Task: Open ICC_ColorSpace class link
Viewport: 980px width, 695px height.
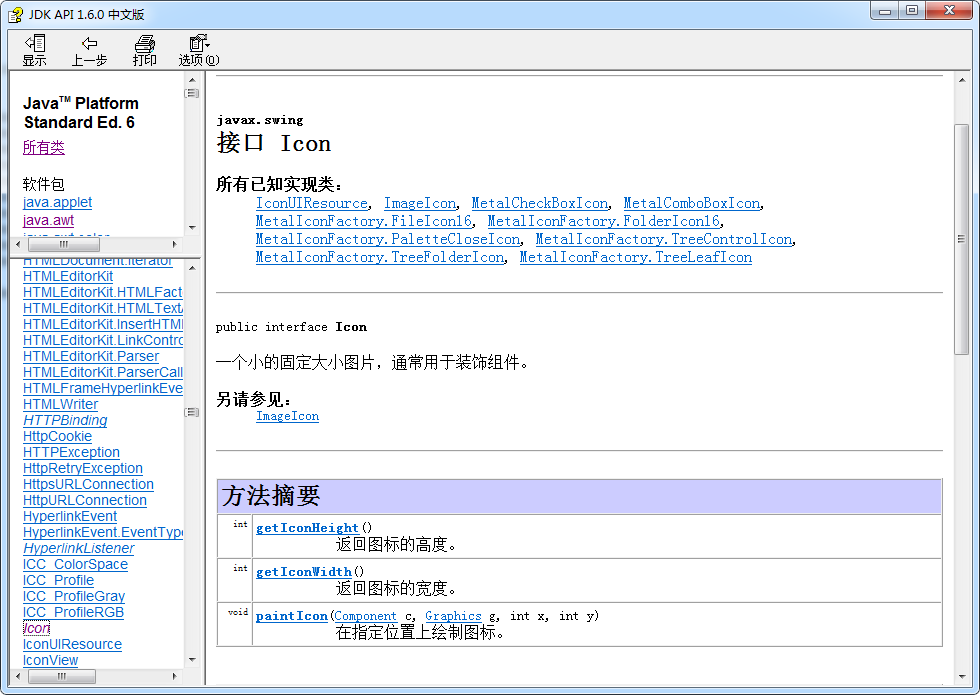Action: coord(76,564)
